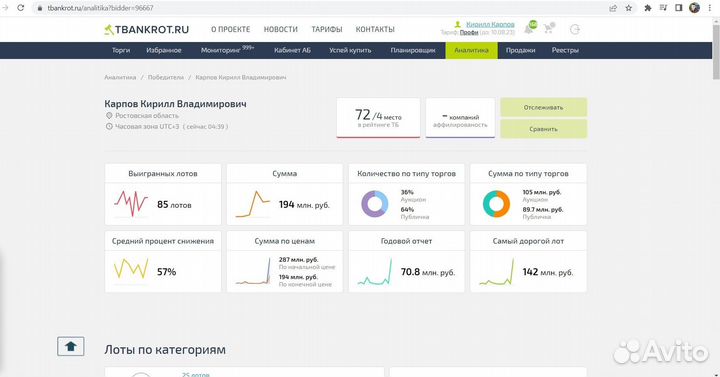720x377 pixels.
Task: Click the location pin icon near Ростовская область
Action: pyautogui.click(x=109, y=116)
